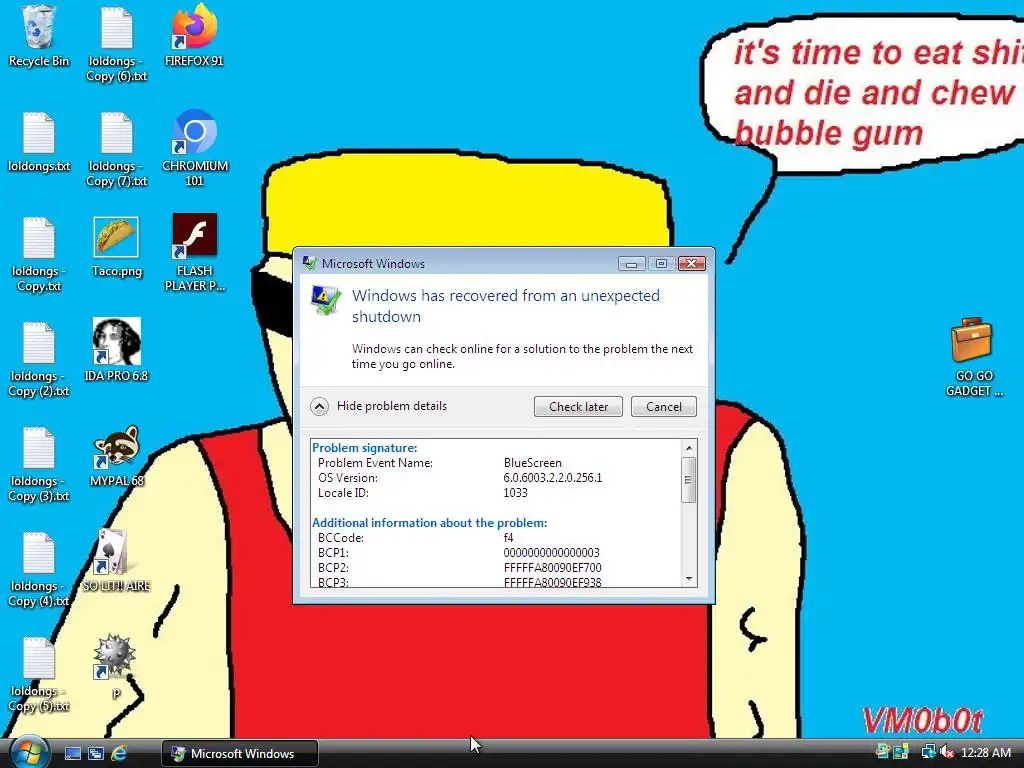Close the Microsoft Windows dialog
Screen dimensions: 1024x768
click(692, 263)
